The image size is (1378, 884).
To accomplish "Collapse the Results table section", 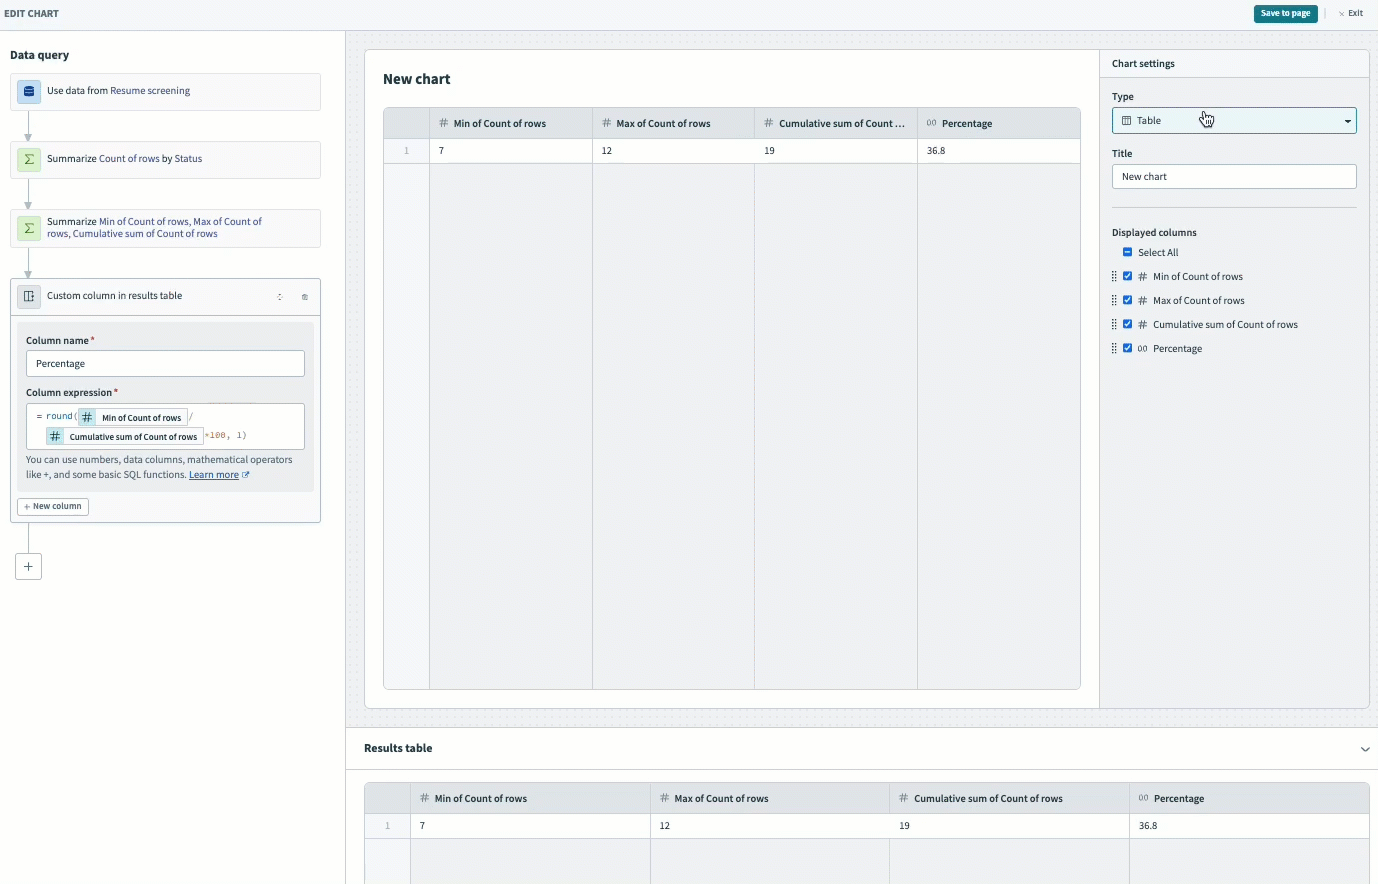I will click(x=1365, y=748).
